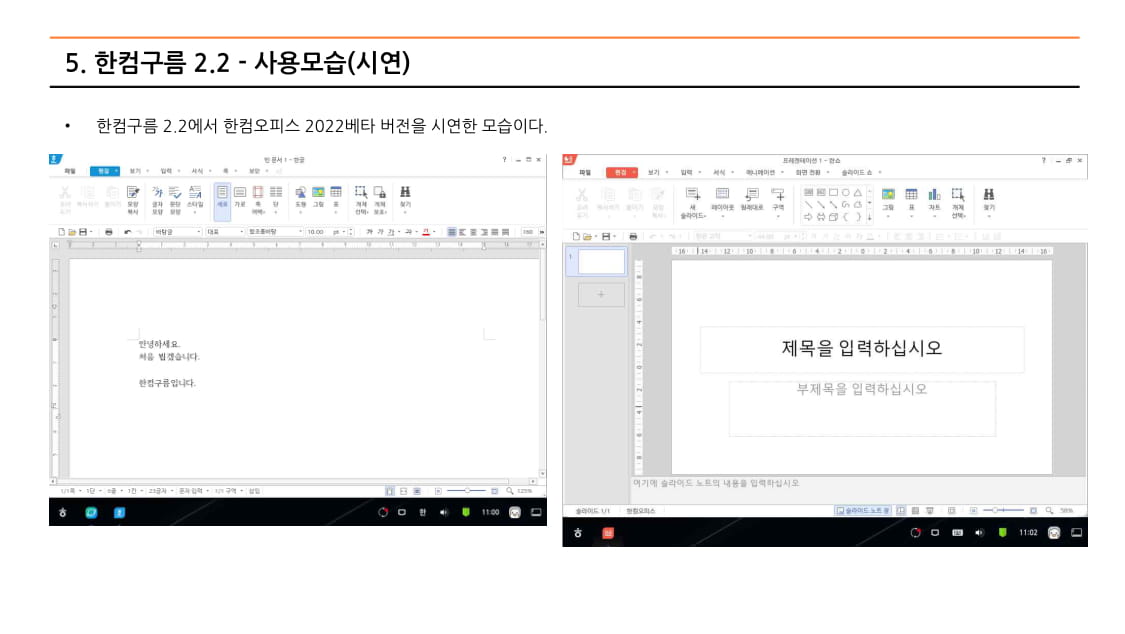The width and height of the screenshot is (1125, 634).
Task: Click help question mark in Hangul window
Action: pos(504,159)
